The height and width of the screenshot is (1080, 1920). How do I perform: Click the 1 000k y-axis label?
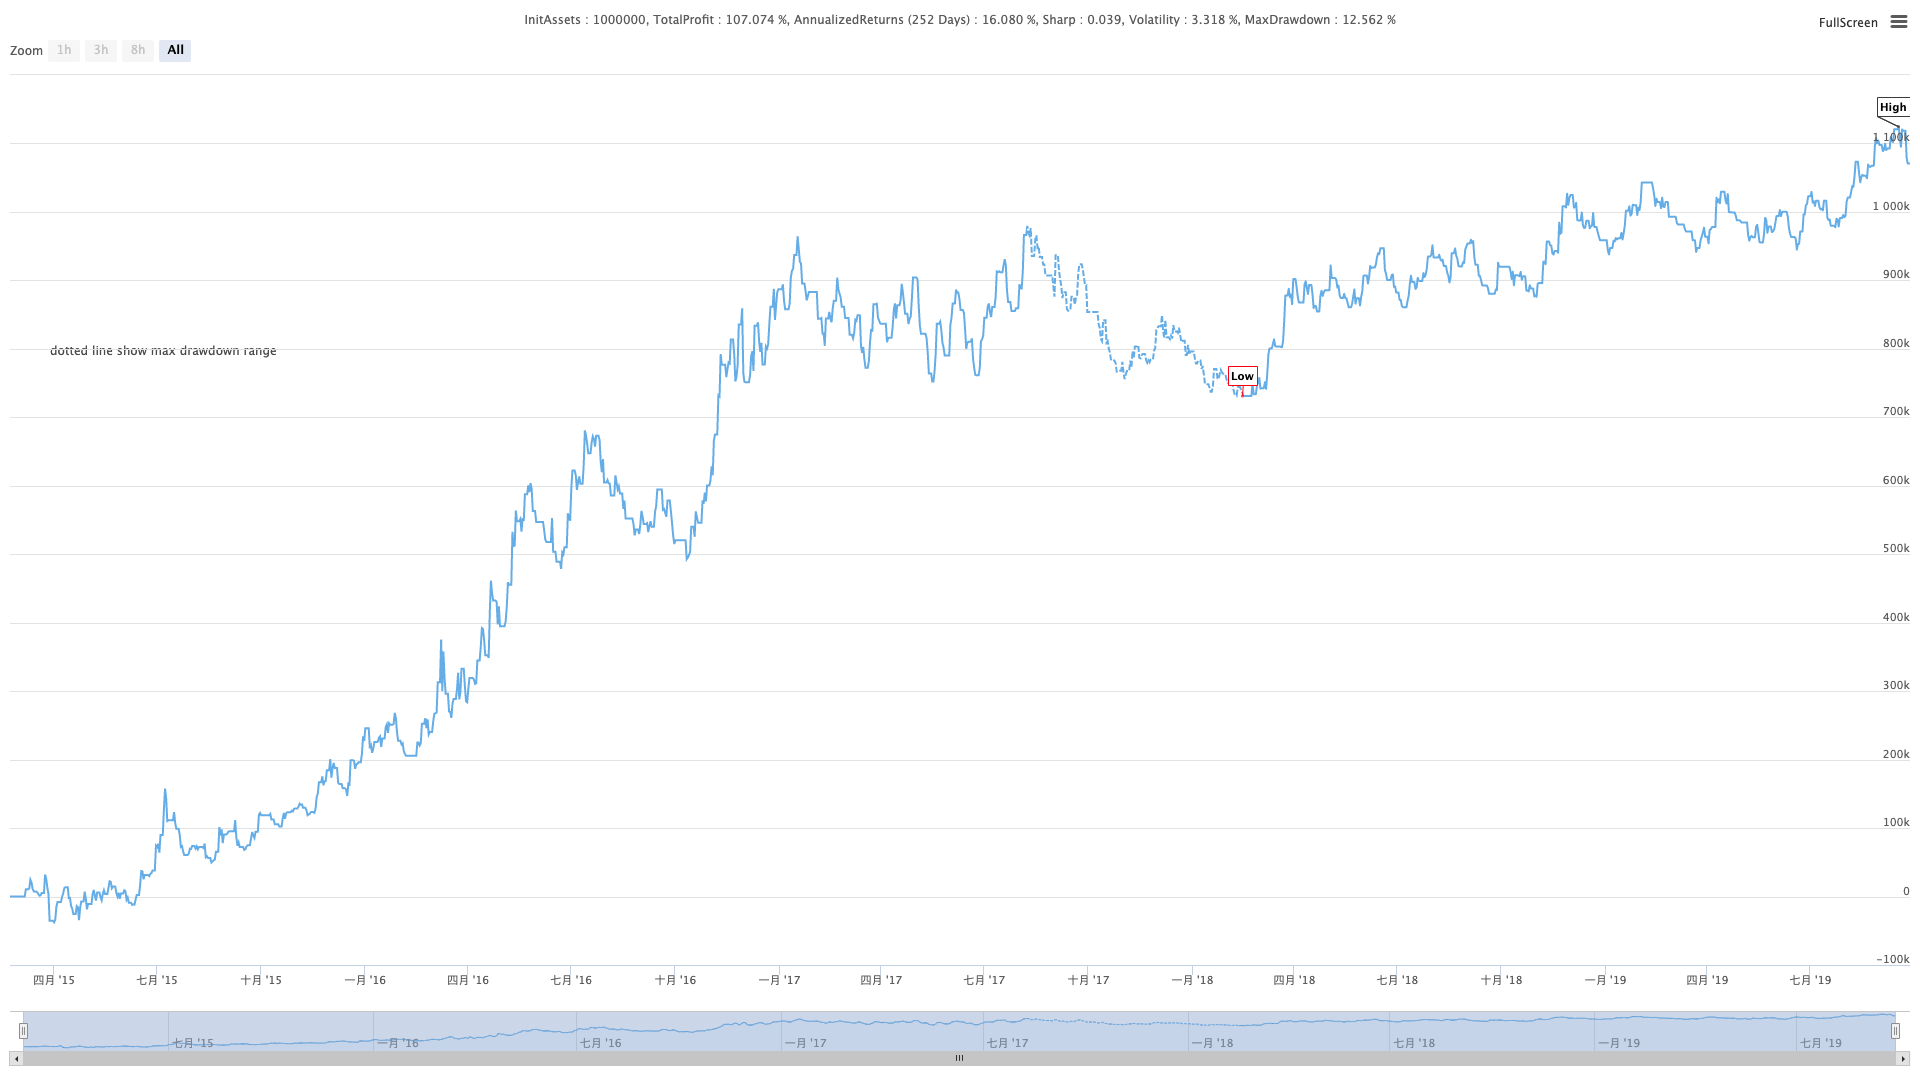tap(1890, 206)
